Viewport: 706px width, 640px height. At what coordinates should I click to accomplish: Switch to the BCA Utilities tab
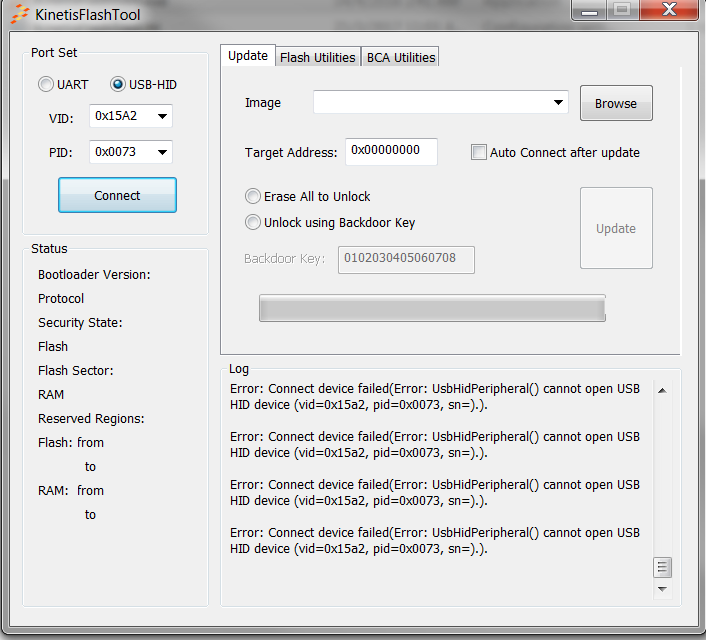pos(400,57)
